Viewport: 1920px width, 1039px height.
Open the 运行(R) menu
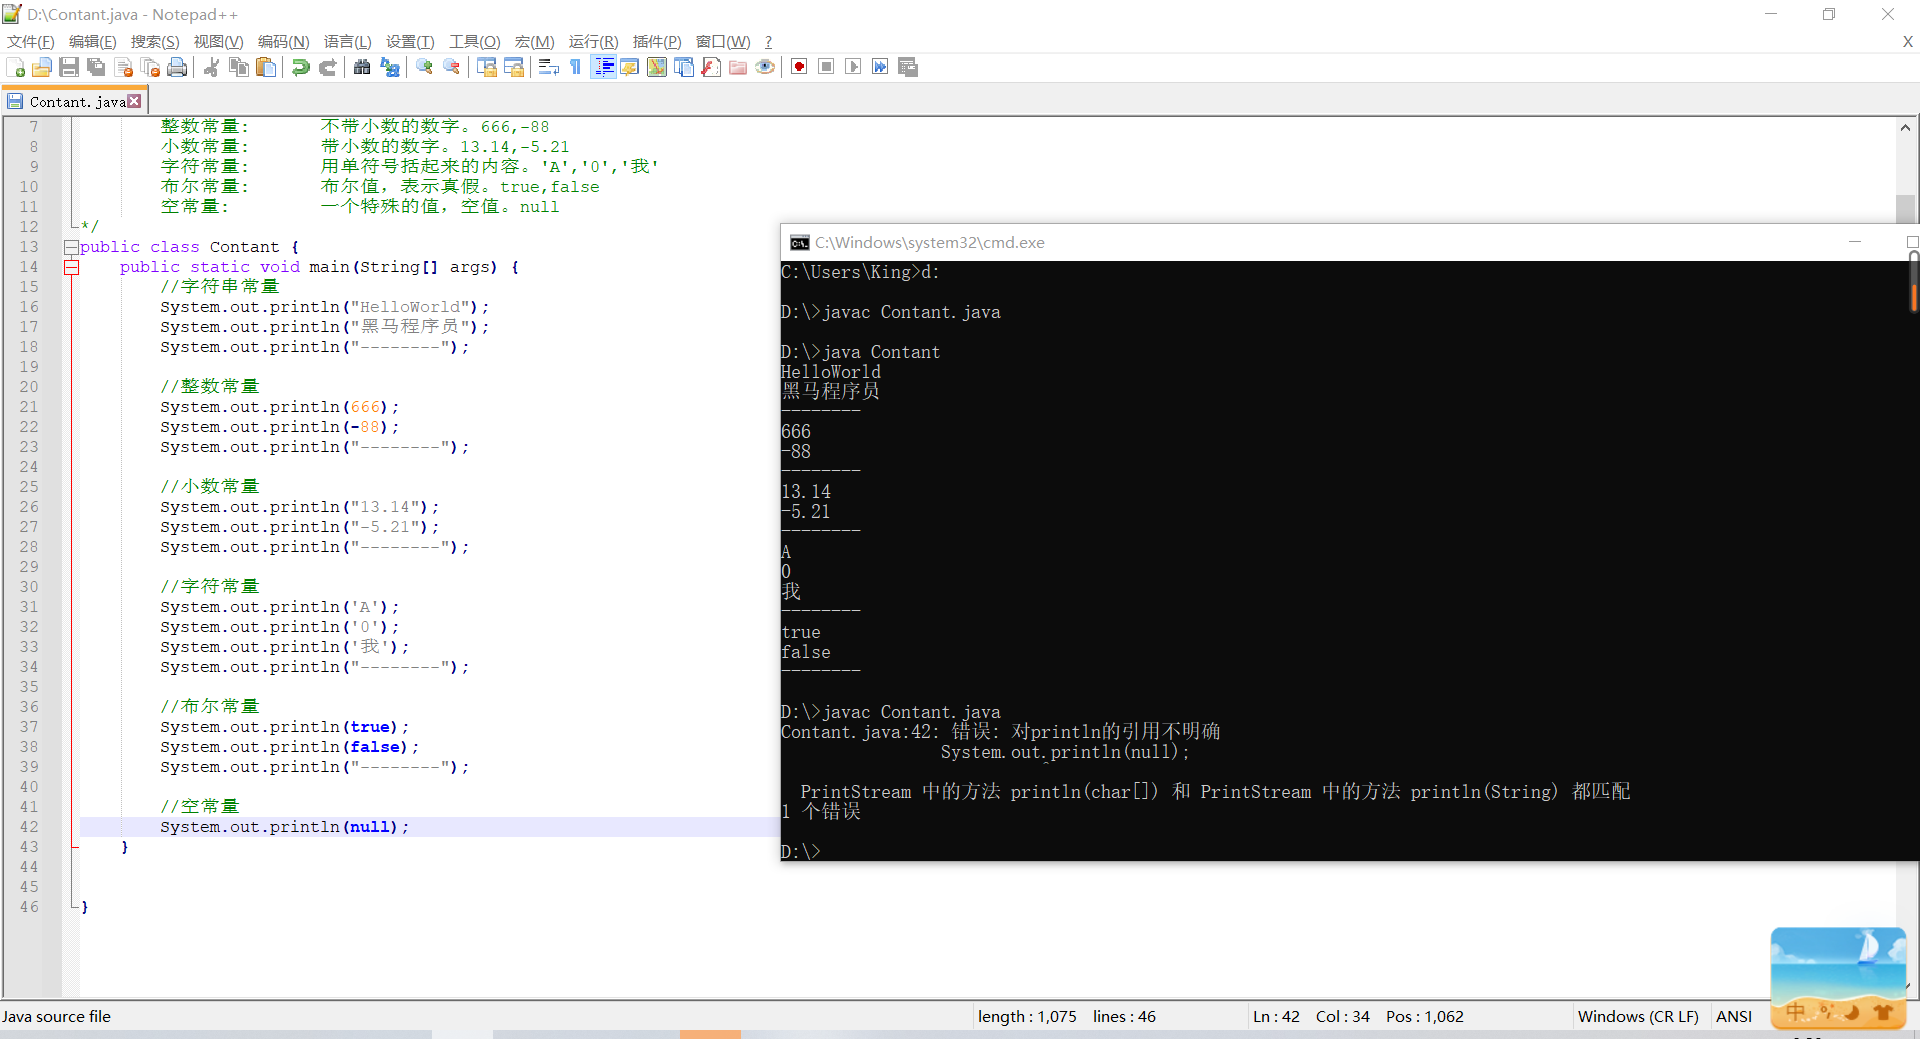[x=594, y=41]
